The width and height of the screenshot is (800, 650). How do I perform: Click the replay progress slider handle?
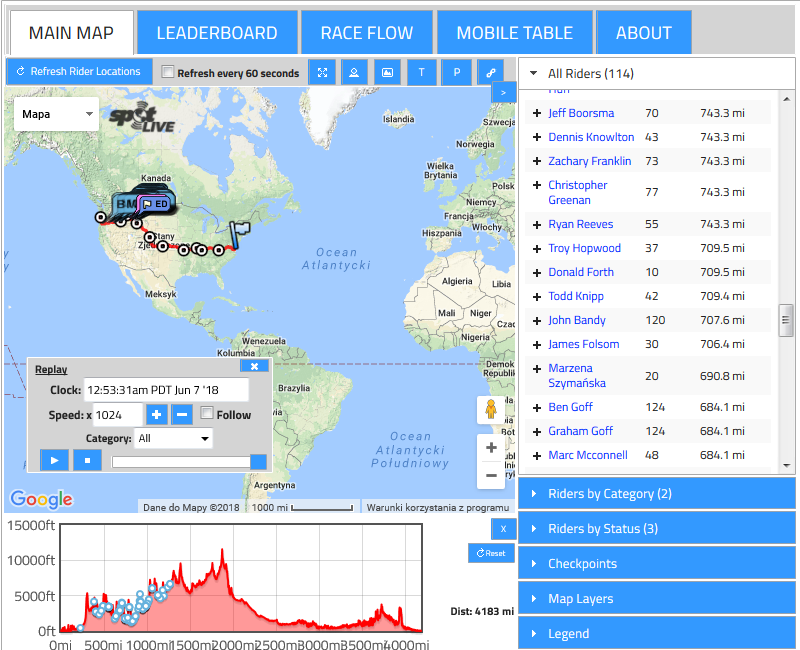point(258,462)
